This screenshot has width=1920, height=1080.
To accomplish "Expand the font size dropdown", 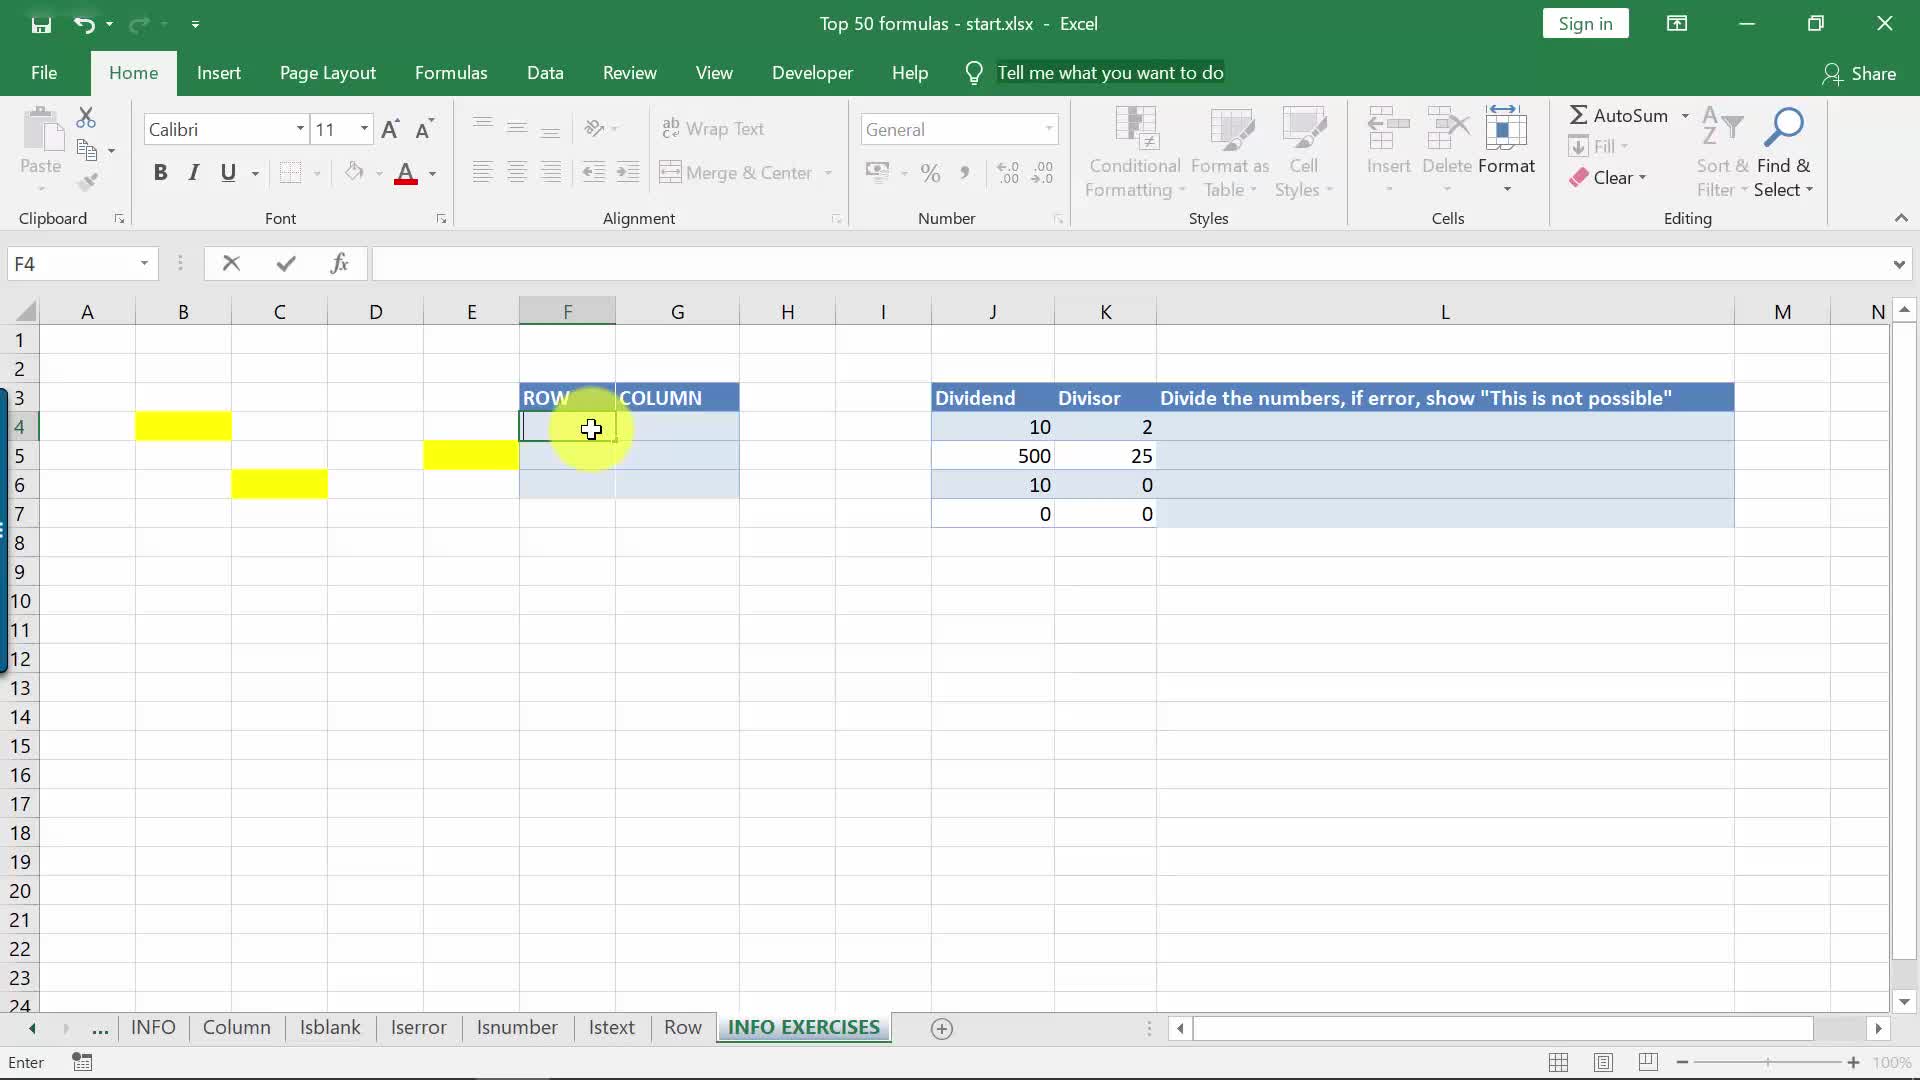I will point(364,129).
